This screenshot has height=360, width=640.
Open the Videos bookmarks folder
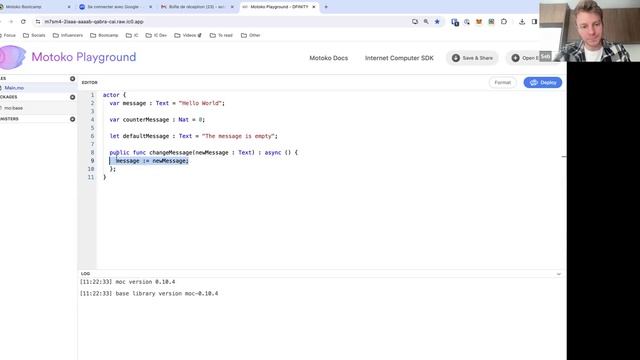coord(188,36)
